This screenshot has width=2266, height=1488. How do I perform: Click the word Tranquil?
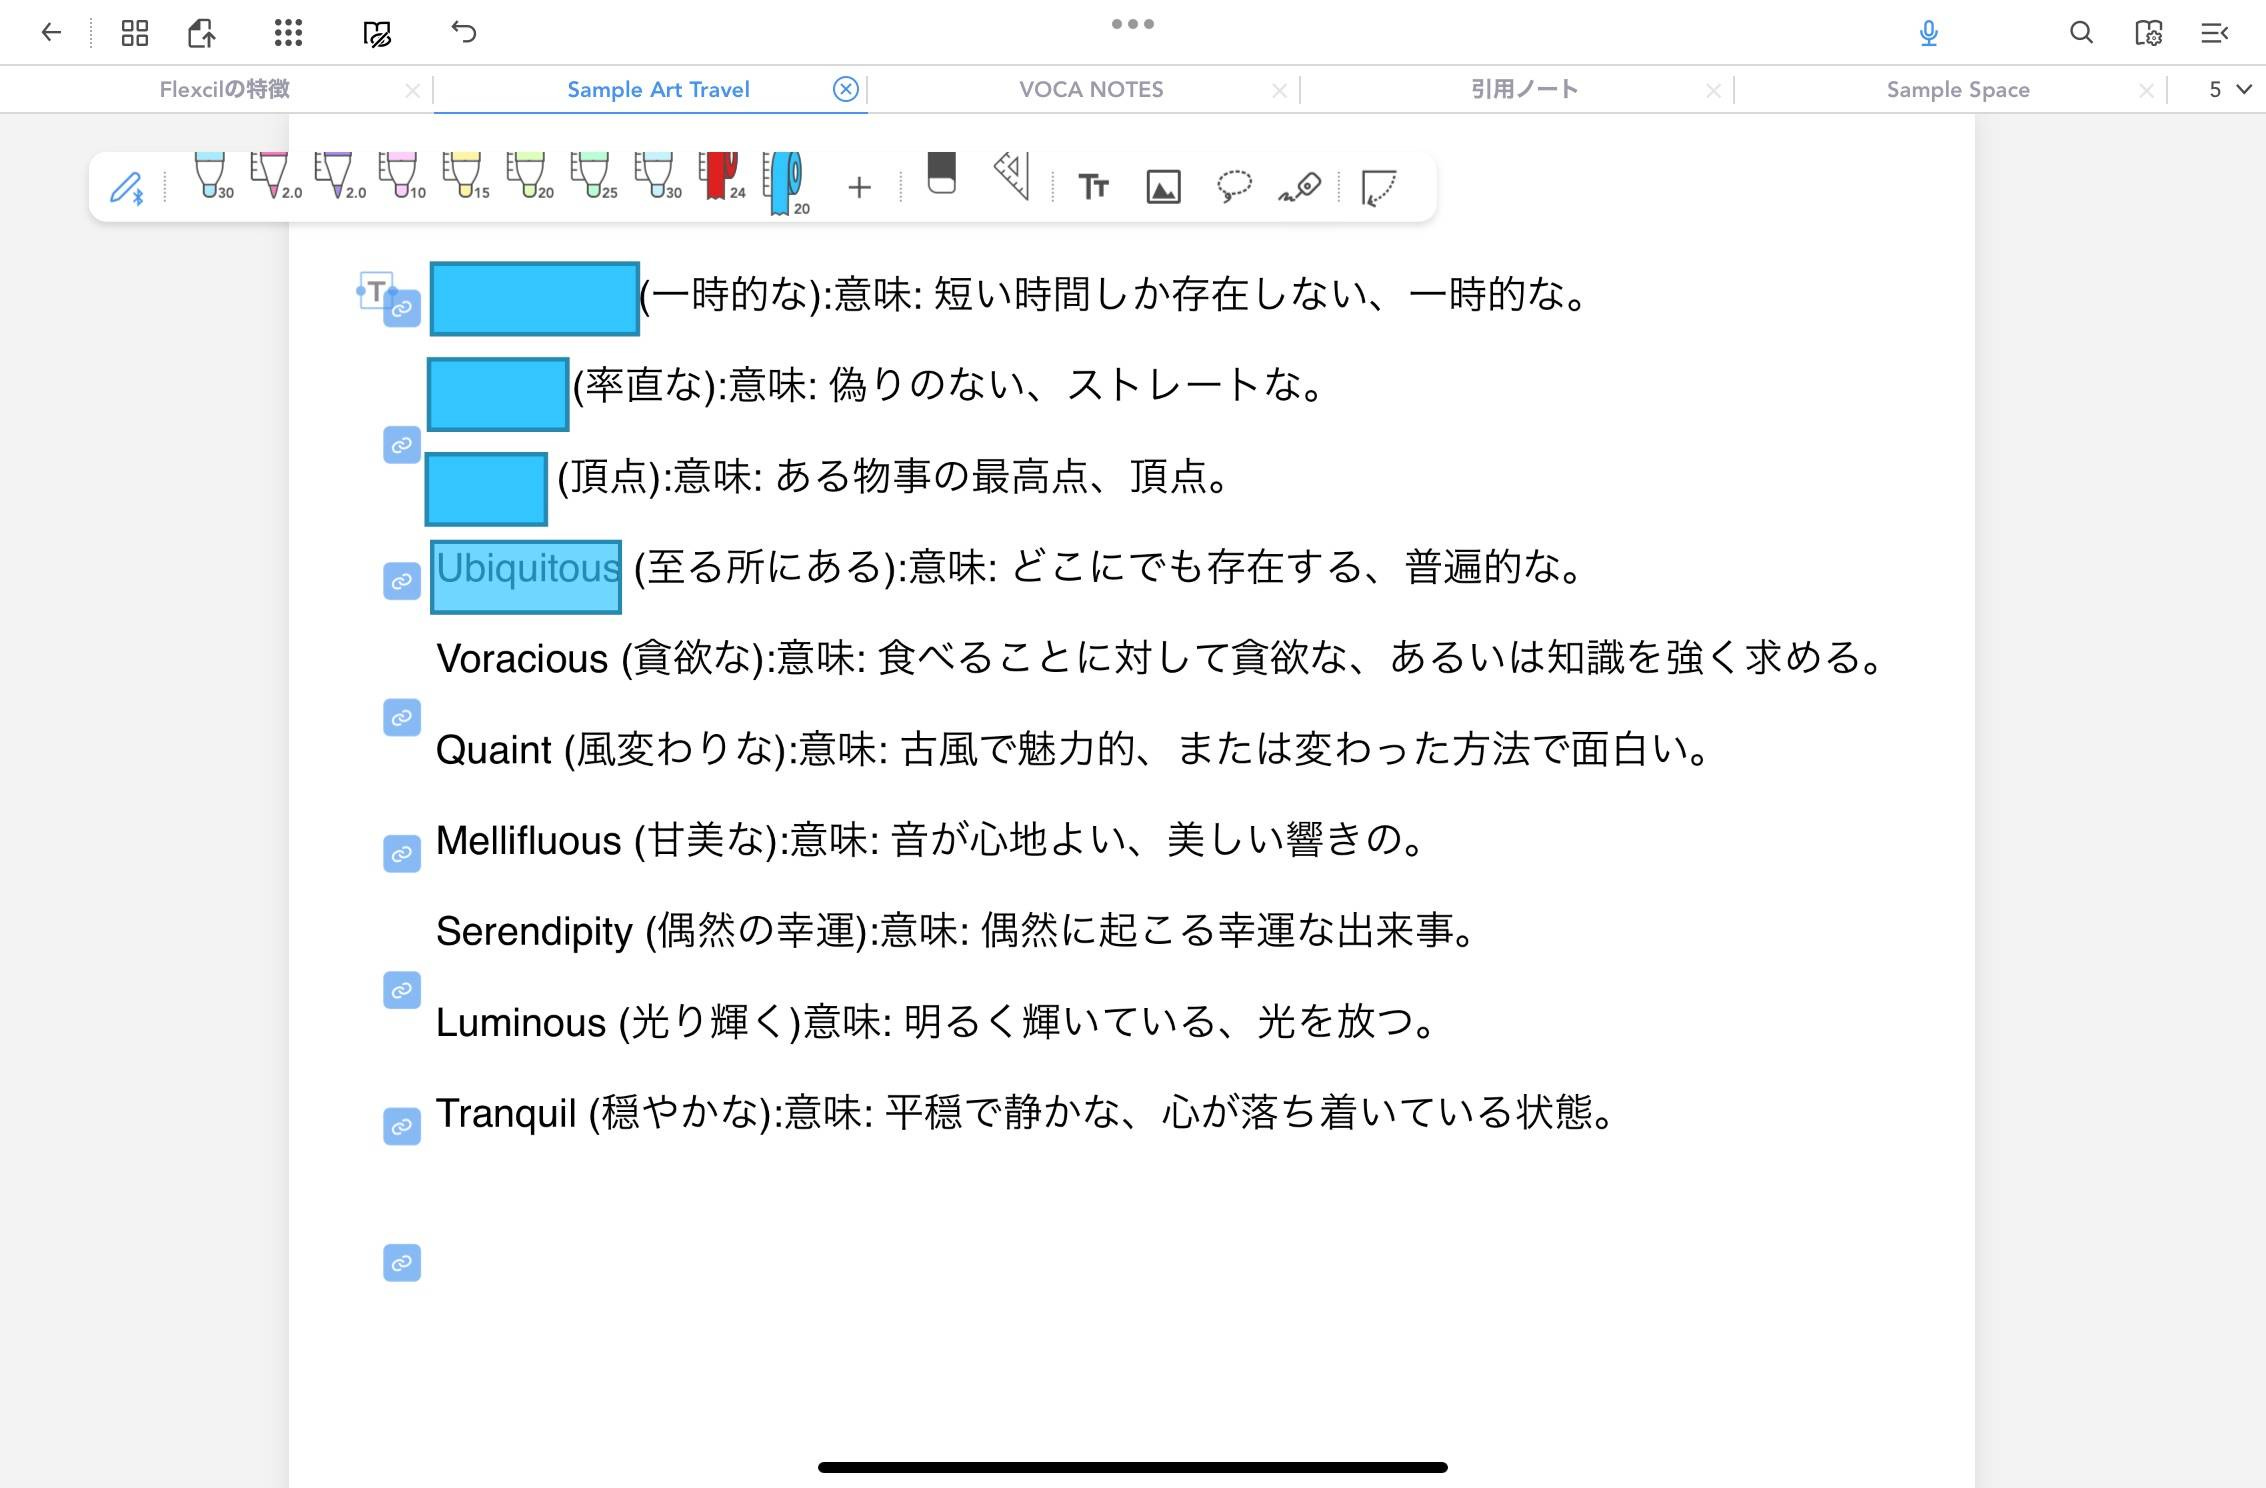(x=506, y=1114)
